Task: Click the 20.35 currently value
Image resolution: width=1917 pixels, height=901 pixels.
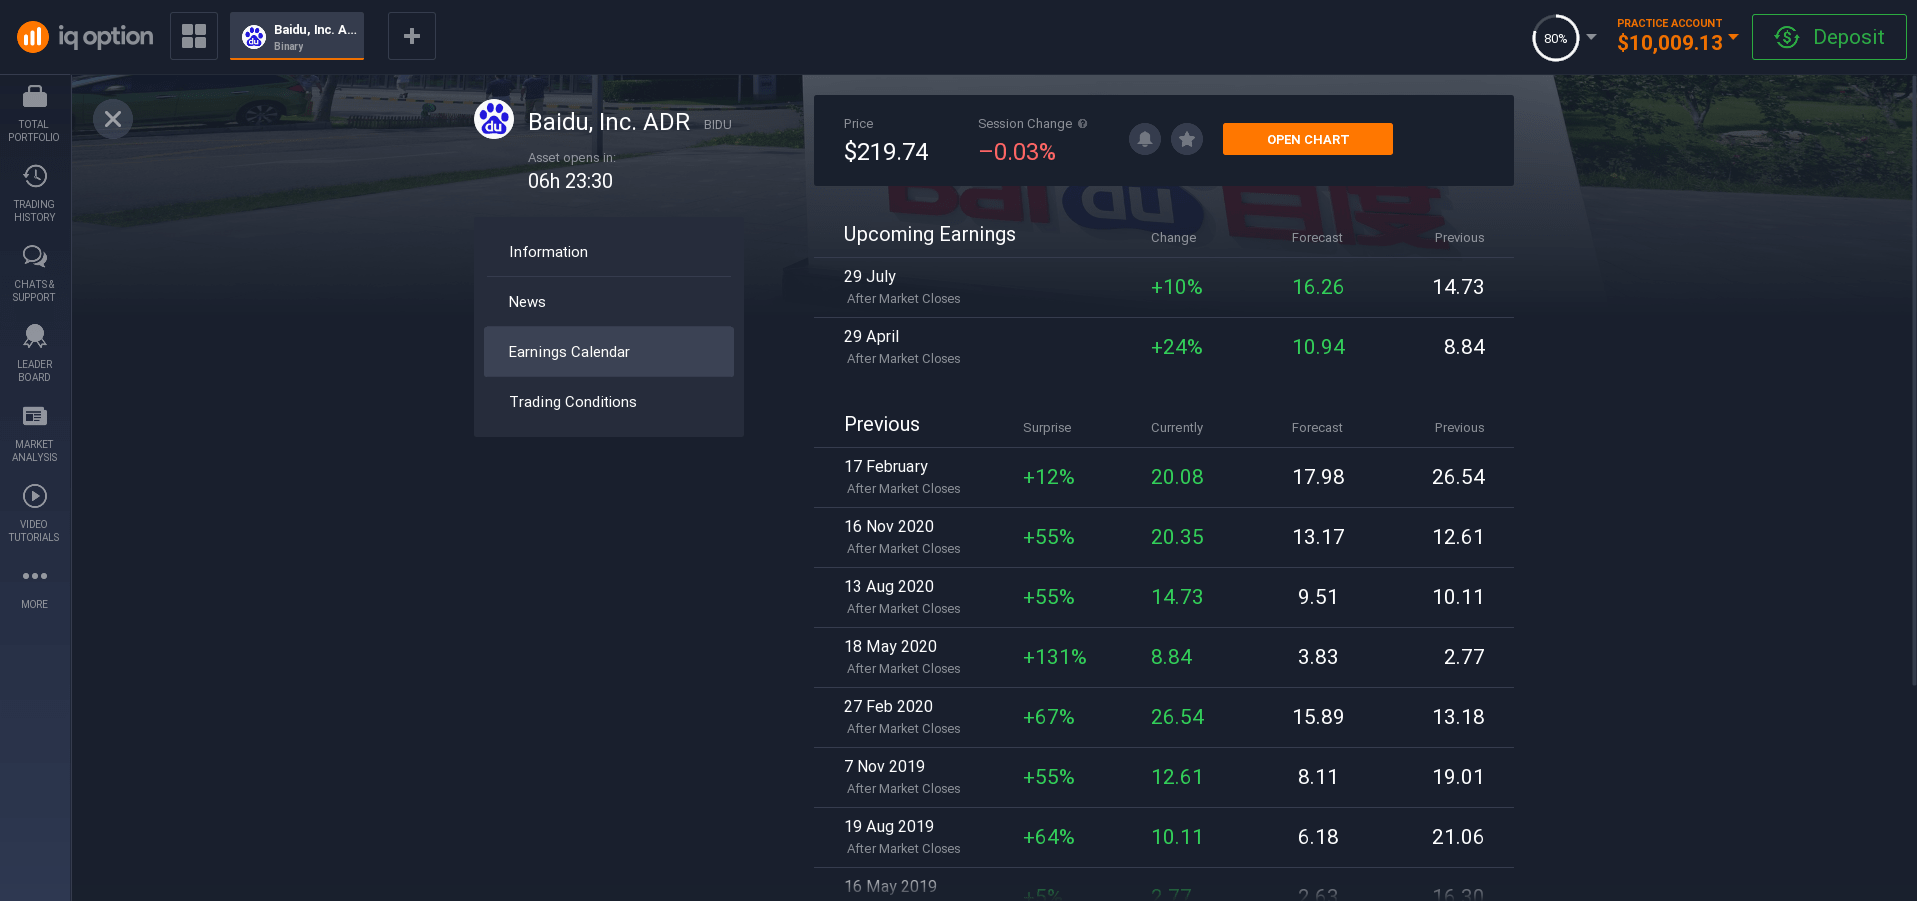Action: [1177, 537]
